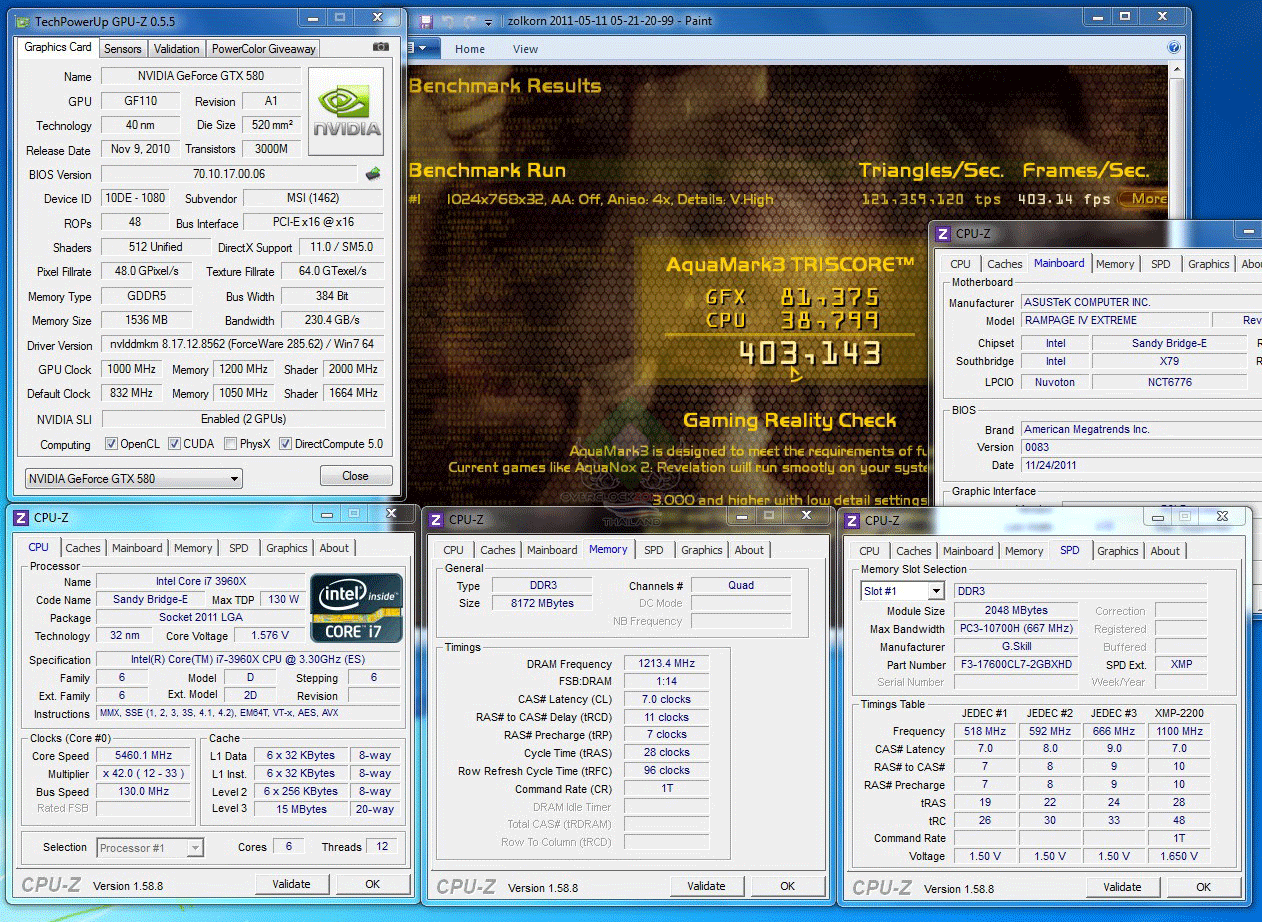Click the Z icon of CPU-Z SPD window

click(x=853, y=520)
